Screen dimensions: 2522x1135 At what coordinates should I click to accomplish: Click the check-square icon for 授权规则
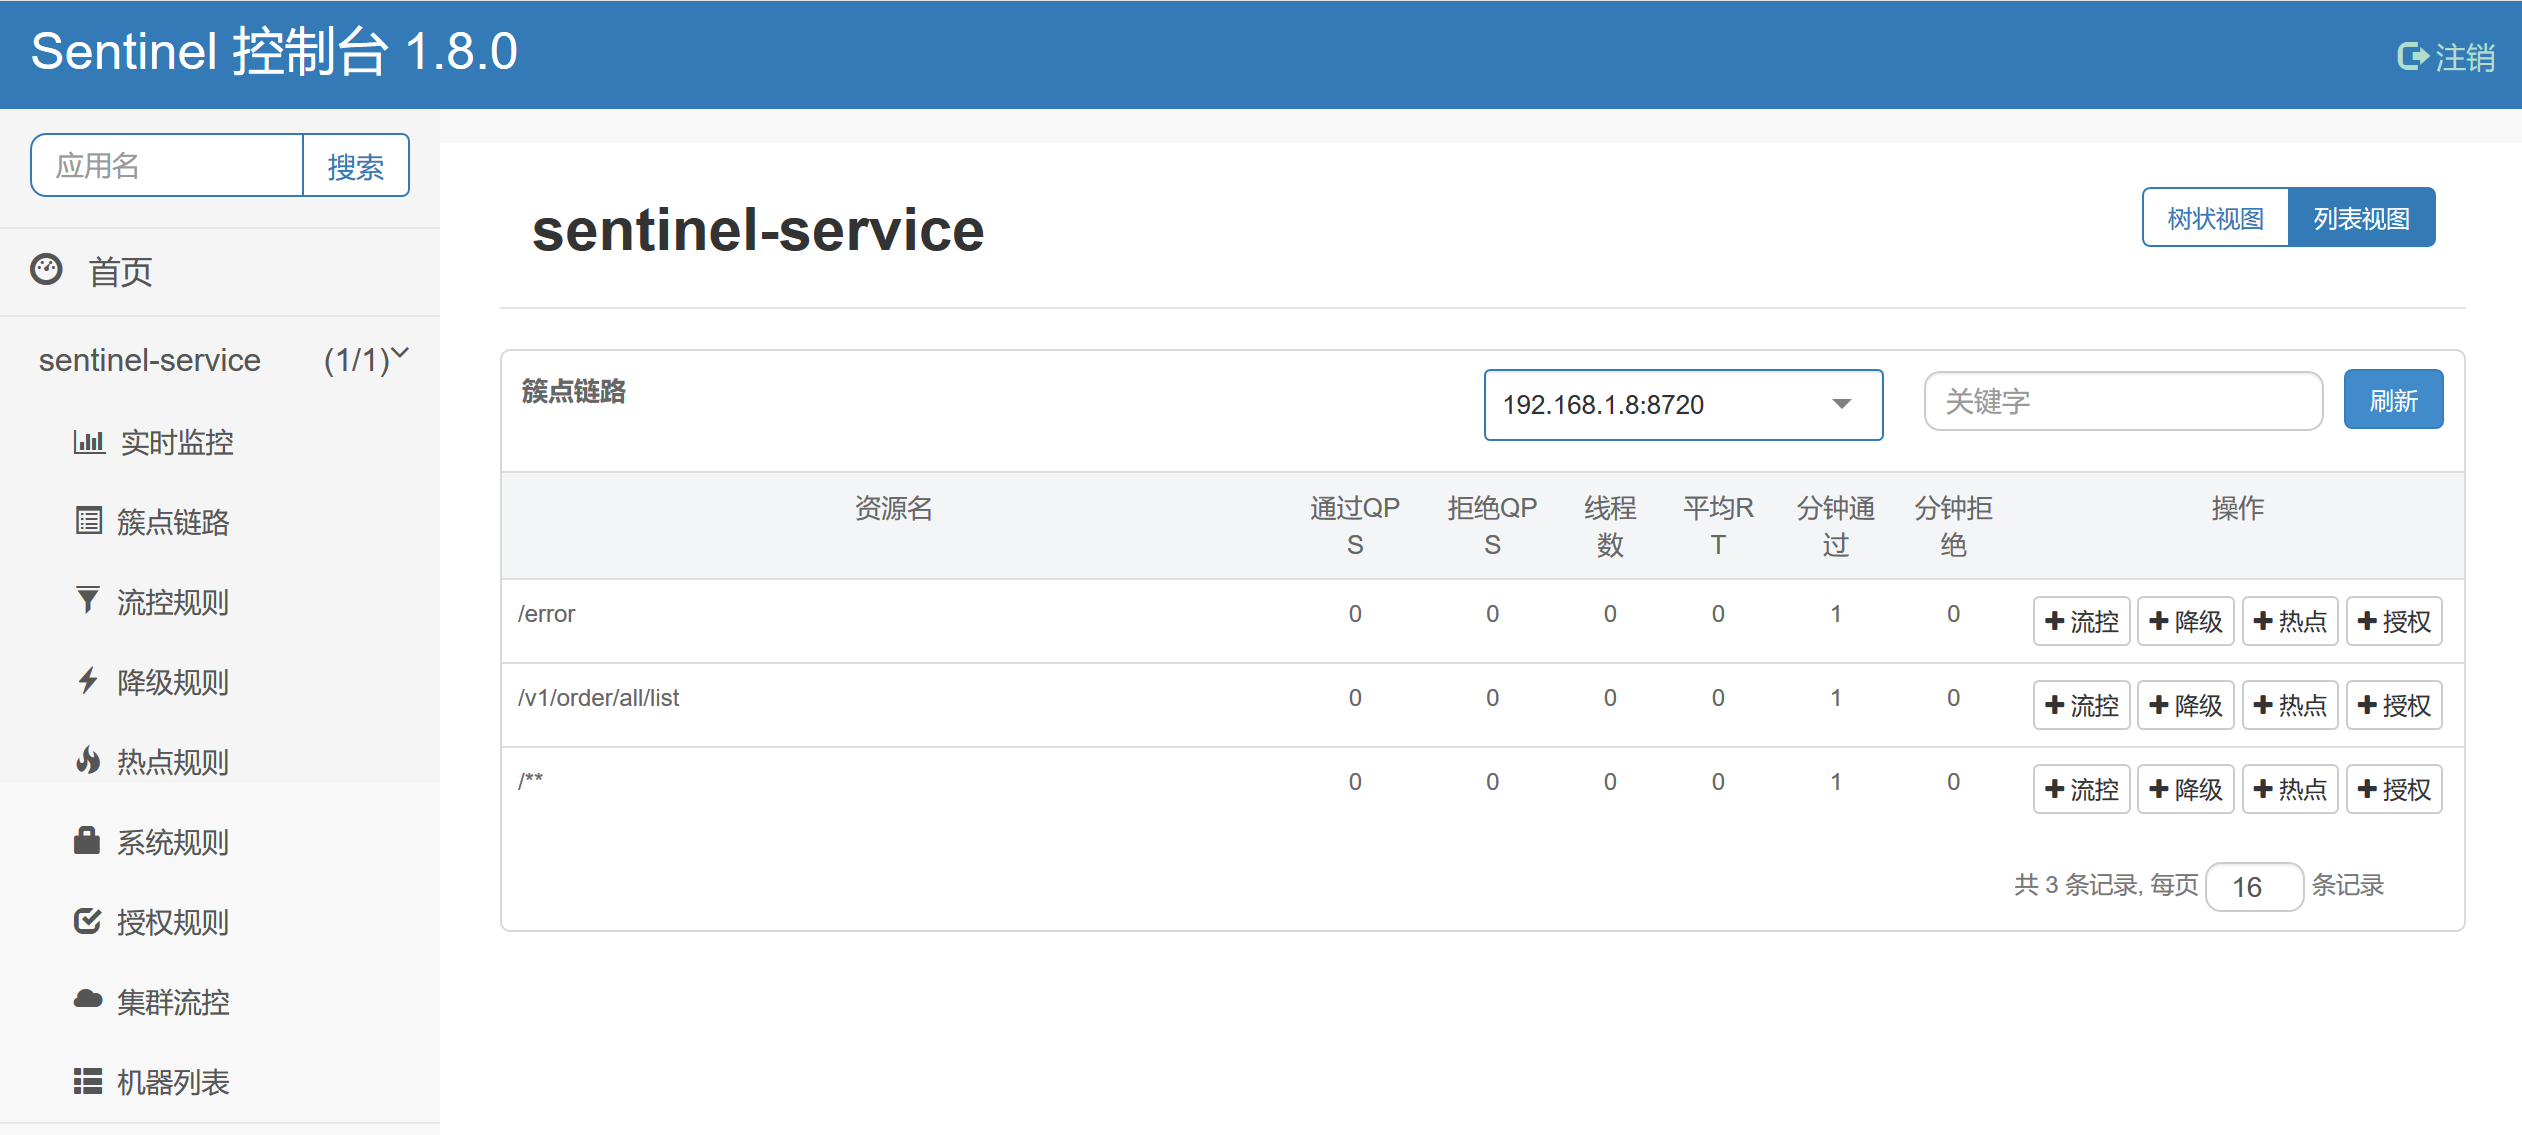(x=88, y=921)
